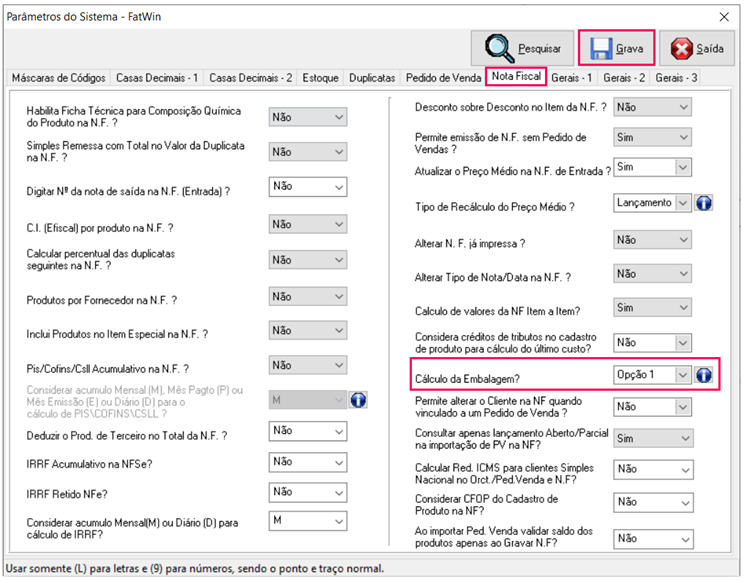This screenshot has width=744, height=581.
Task: Go to Máscaras de Códigos tab
Action: point(56,78)
